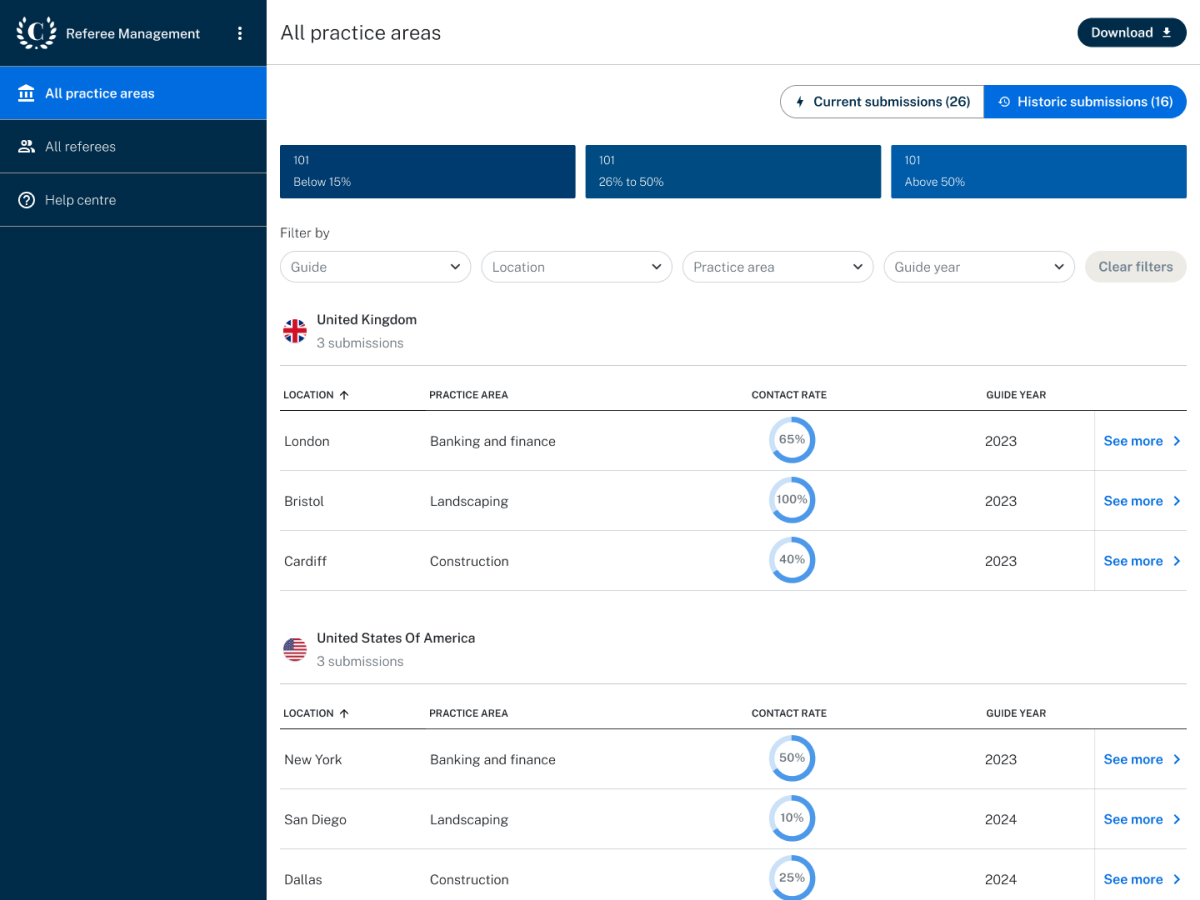Click the Location sort arrow in USA table
1200x900 pixels.
(x=344, y=714)
